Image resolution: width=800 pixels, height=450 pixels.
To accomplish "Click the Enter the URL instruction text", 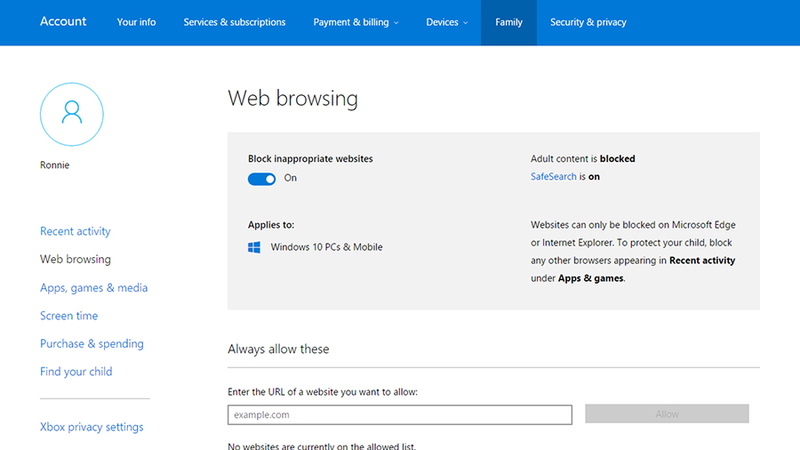I will click(x=322, y=392).
